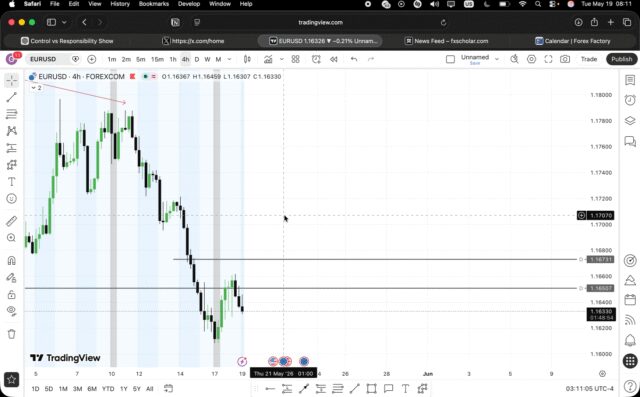640x397 pixels.
Task: Toggle stay in drawing mode
Action: coord(11,277)
